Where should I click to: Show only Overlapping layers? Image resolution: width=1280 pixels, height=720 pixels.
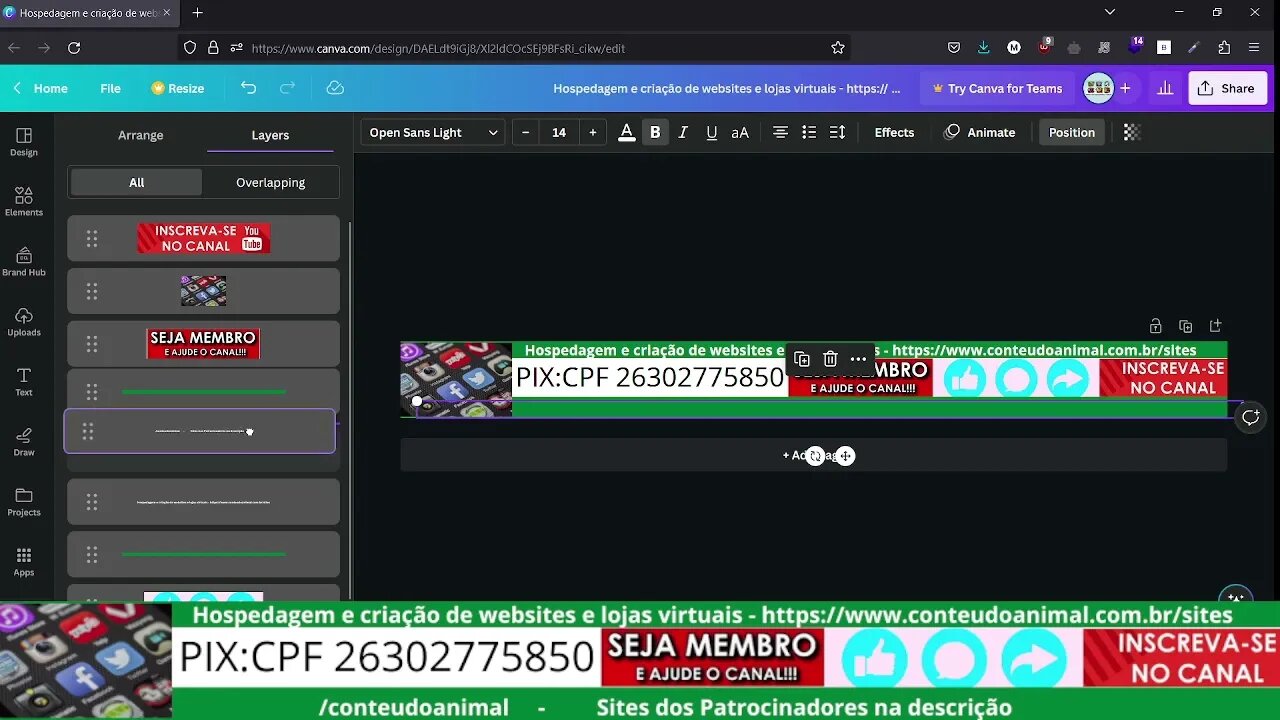pyautogui.click(x=270, y=182)
